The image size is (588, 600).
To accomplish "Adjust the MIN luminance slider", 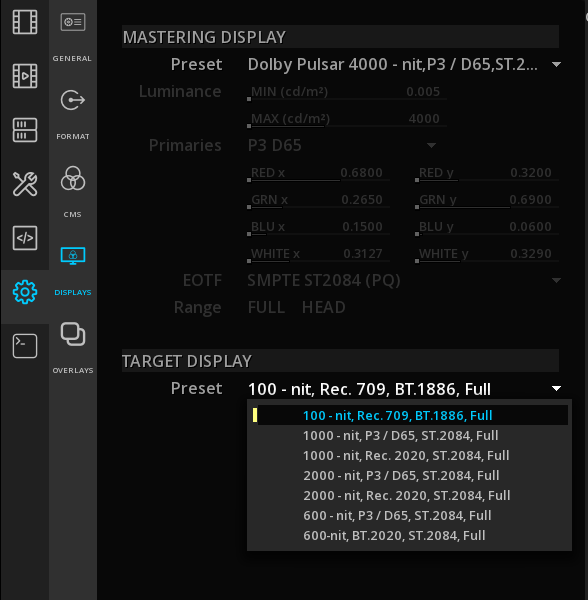I will (x=347, y=92).
